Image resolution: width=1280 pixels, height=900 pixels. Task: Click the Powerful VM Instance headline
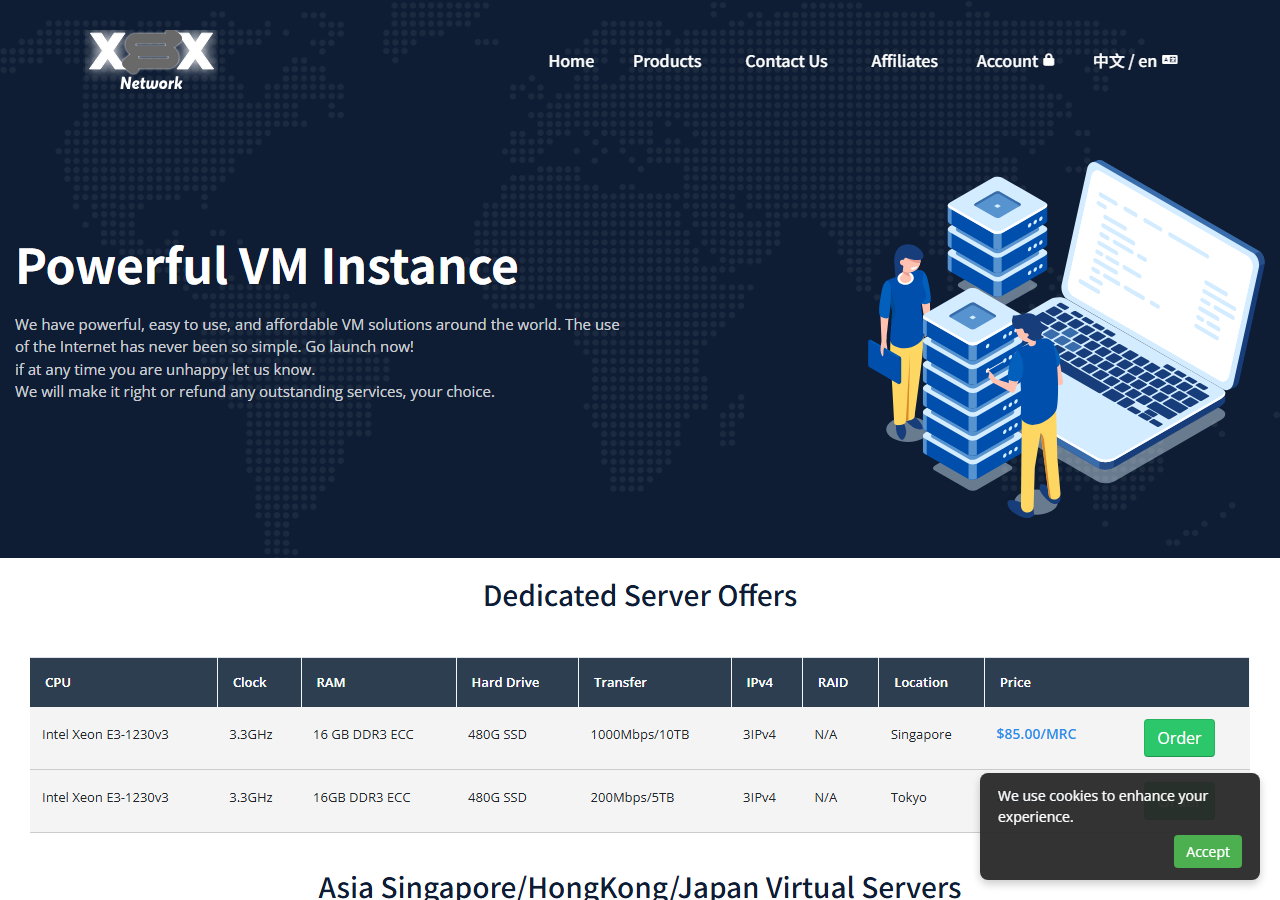pos(267,266)
